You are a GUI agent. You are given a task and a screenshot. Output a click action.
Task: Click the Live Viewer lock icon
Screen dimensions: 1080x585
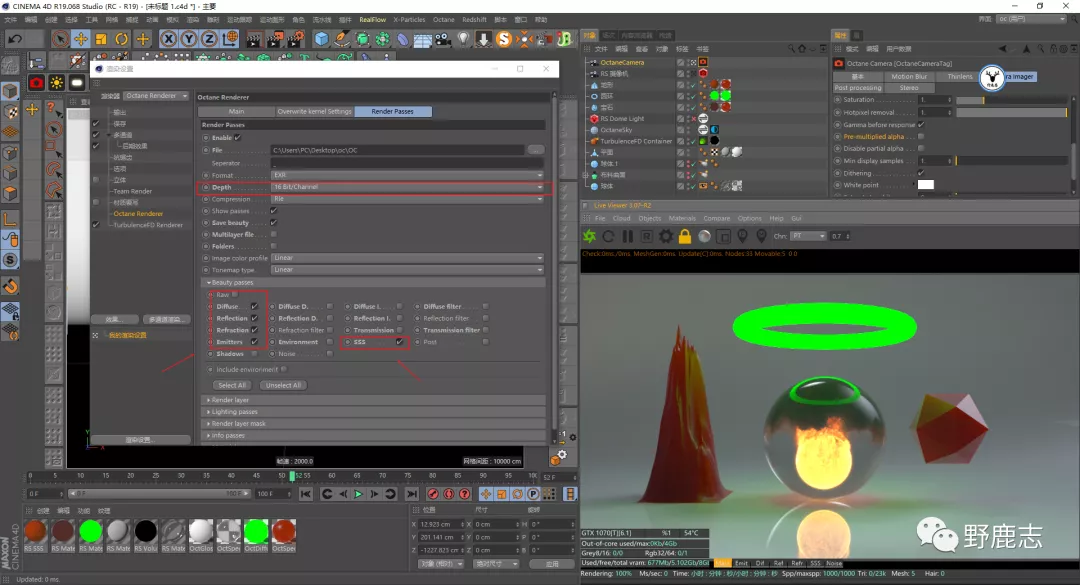click(x=685, y=236)
